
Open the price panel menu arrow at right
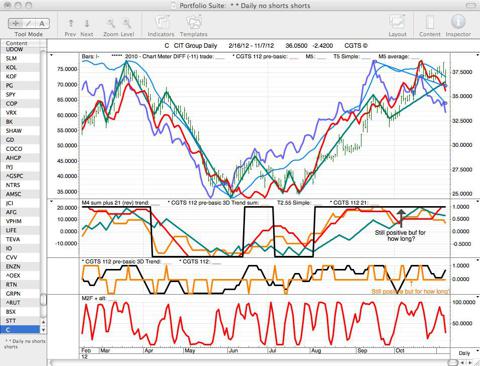[x=478, y=55]
